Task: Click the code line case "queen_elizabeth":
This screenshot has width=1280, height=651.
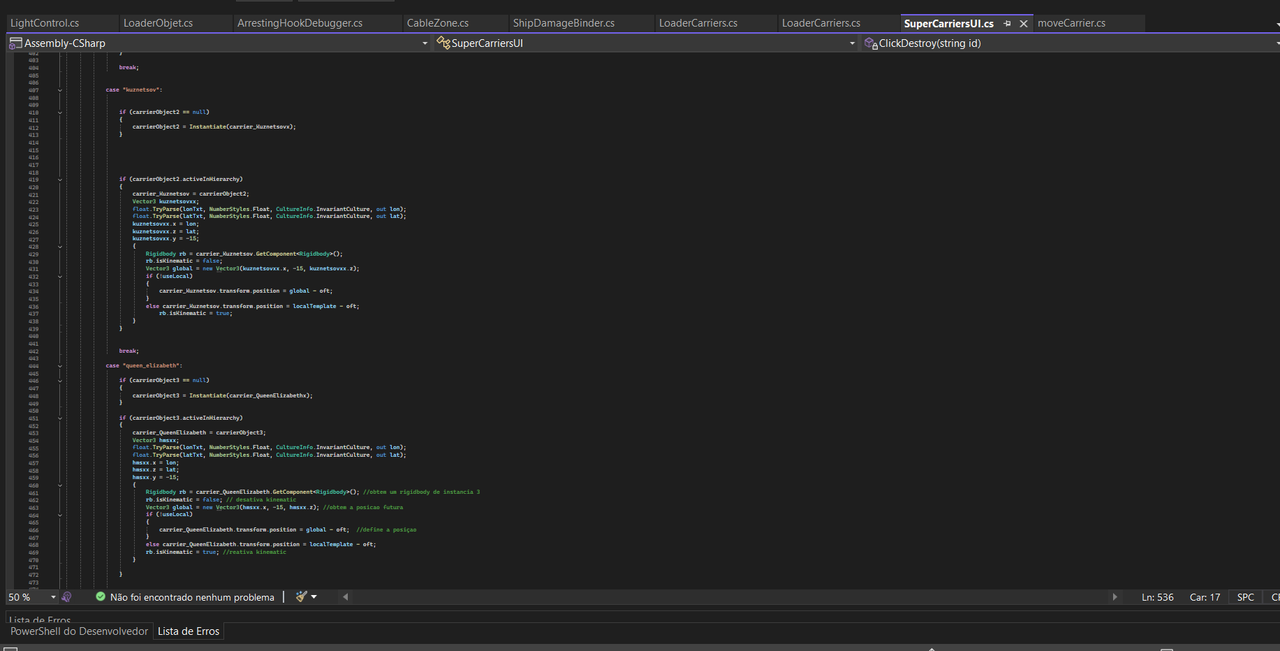Action: coord(144,366)
